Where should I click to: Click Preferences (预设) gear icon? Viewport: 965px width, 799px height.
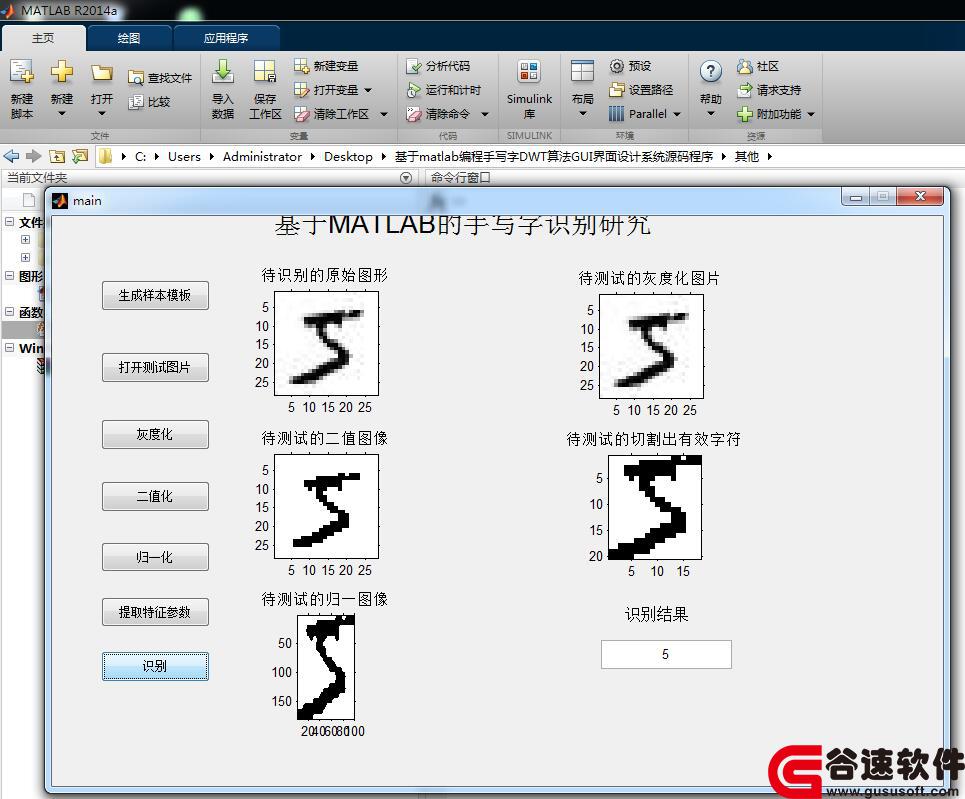pos(617,65)
